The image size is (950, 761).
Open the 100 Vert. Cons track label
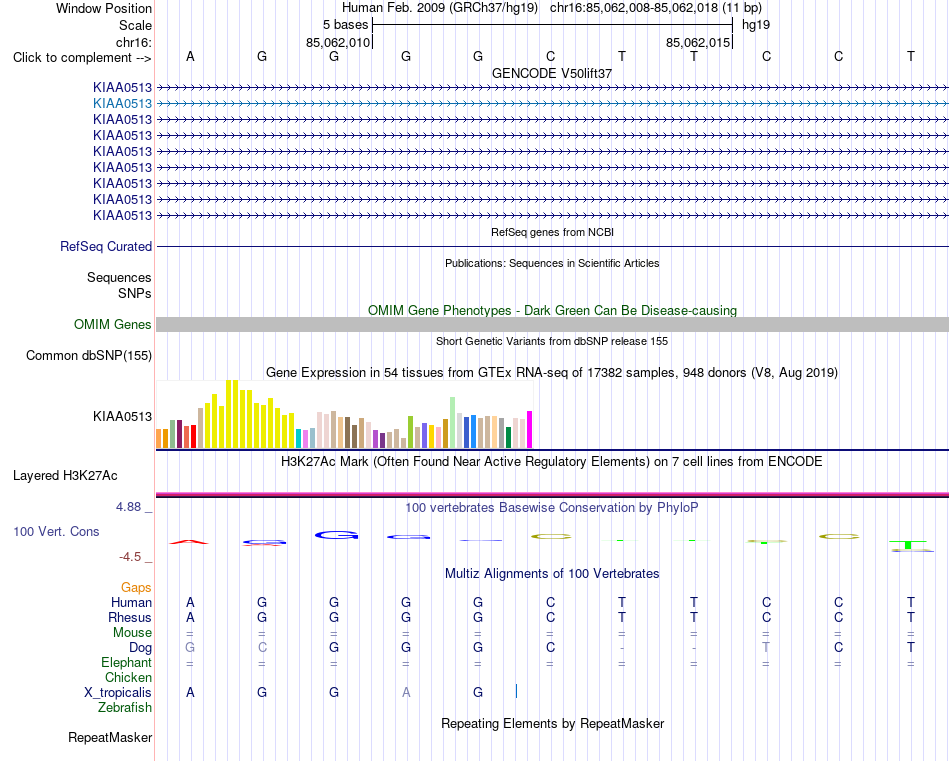coord(56,531)
